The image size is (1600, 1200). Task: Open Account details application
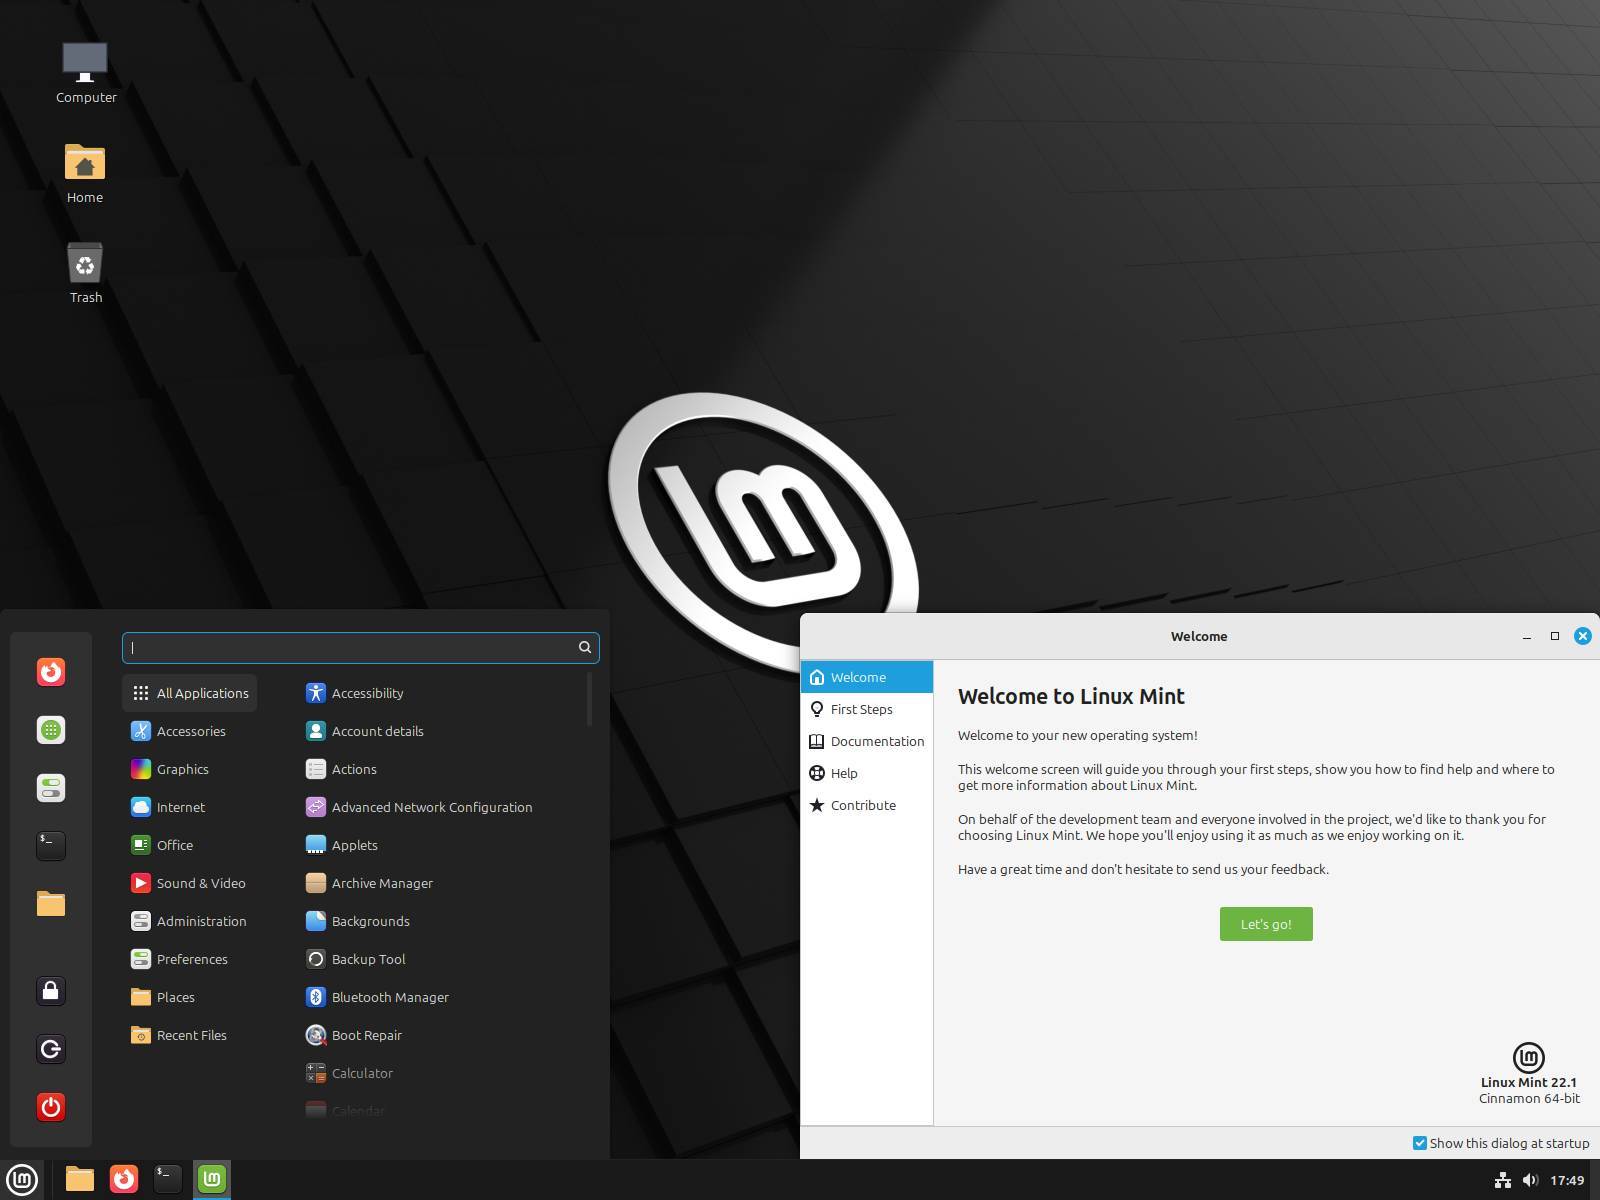[365, 731]
